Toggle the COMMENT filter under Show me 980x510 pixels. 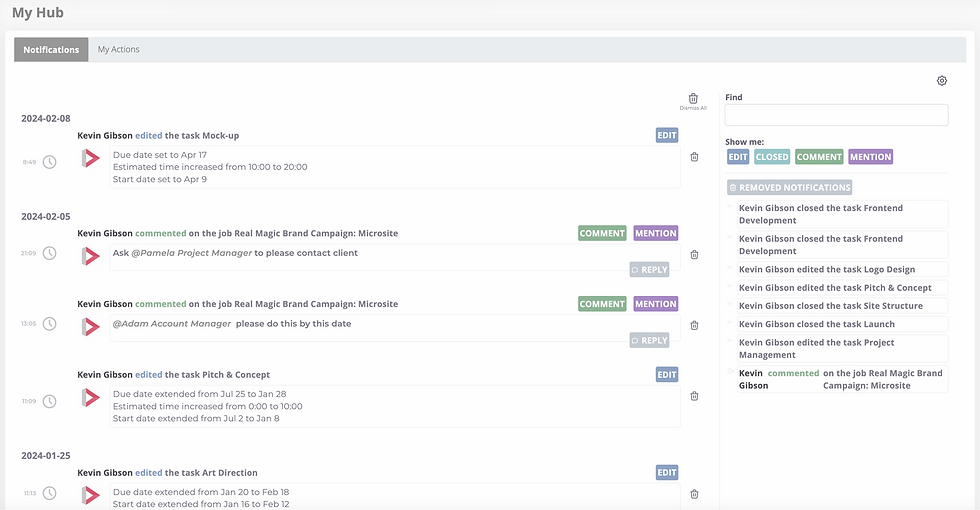point(819,157)
